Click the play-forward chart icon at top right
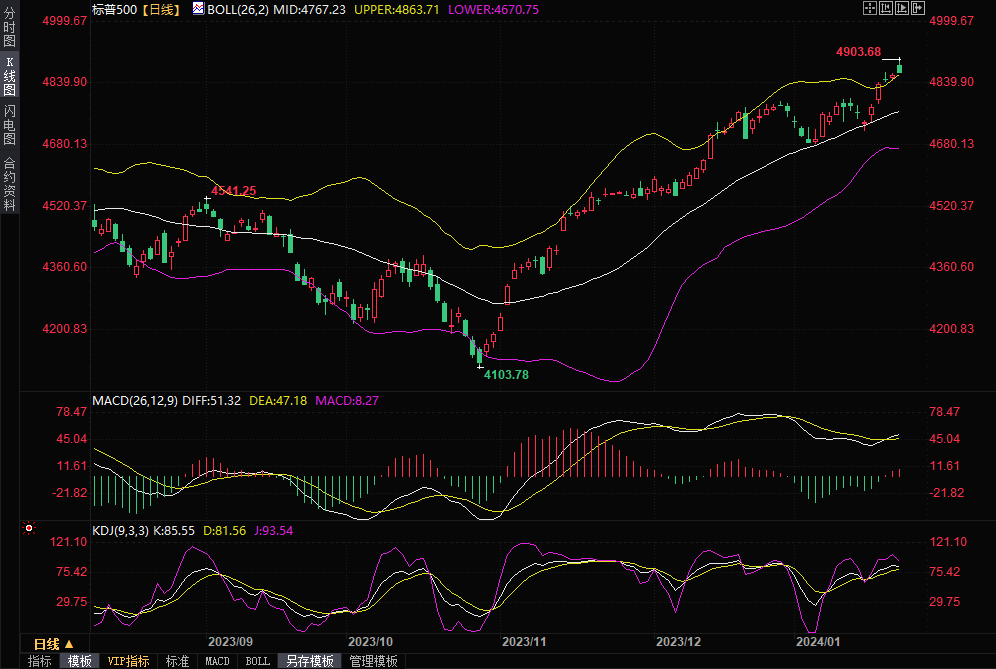 (x=901, y=8)
